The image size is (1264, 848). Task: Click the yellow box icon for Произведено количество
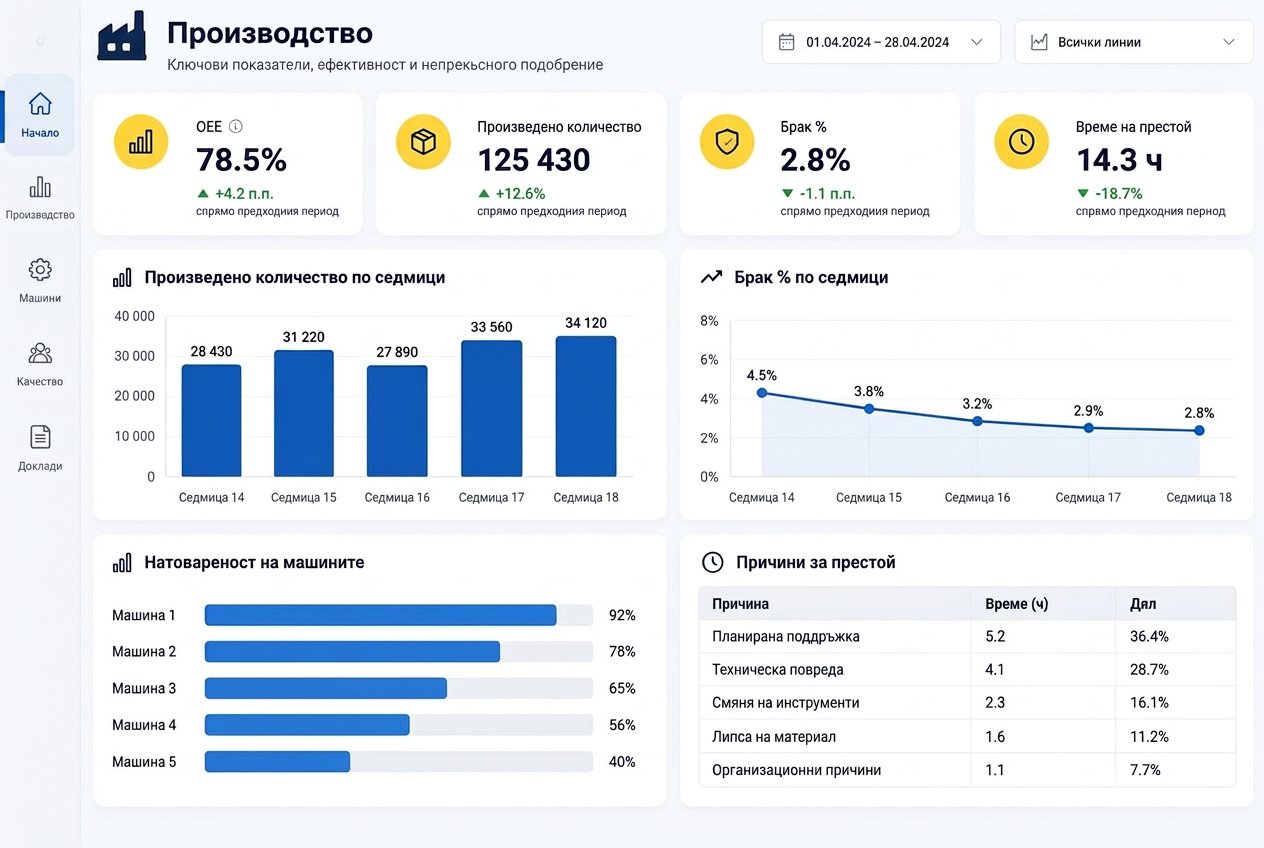(x=423, y=142)
